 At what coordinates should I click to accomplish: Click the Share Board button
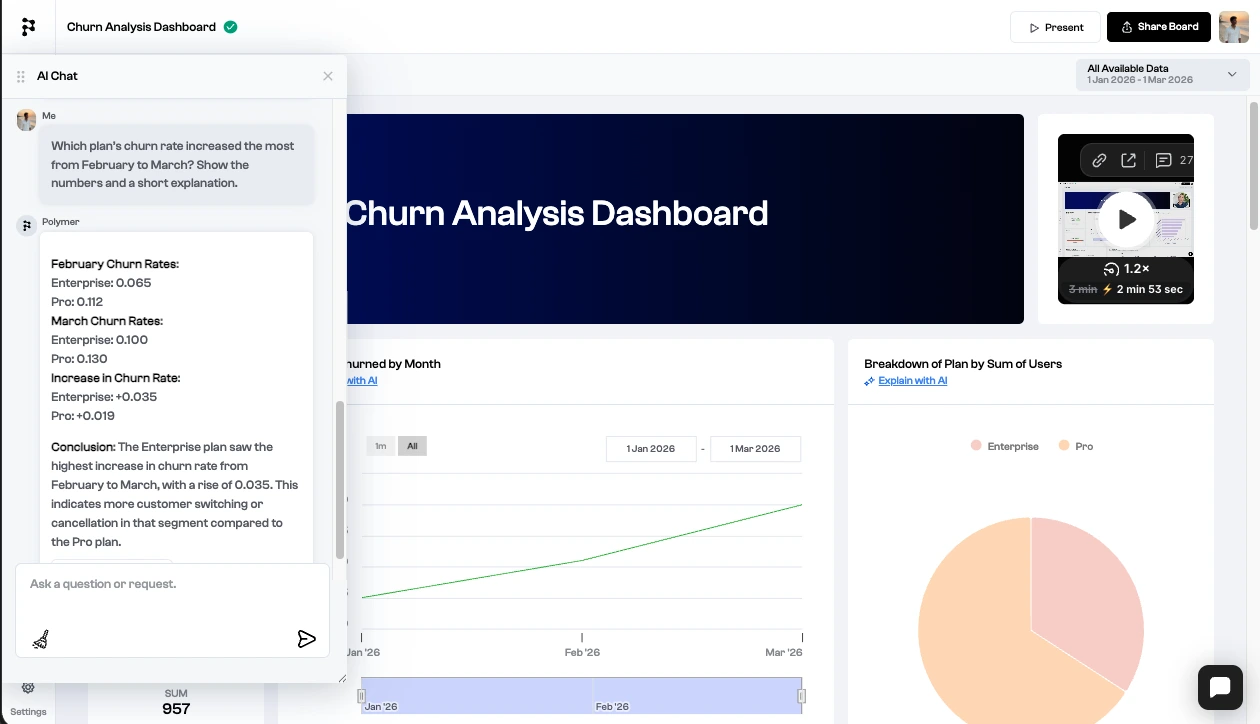tap(1158, 27)
